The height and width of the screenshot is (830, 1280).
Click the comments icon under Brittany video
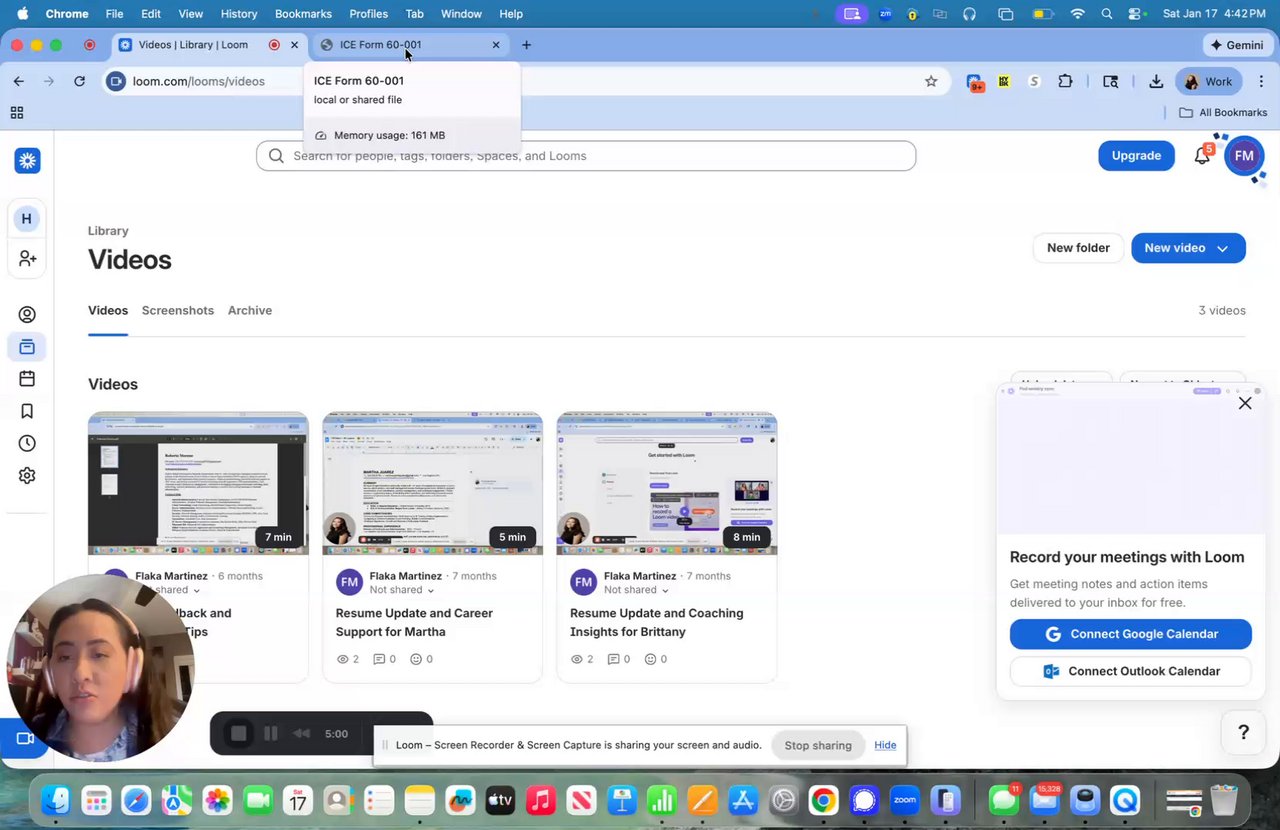(613, 659)
